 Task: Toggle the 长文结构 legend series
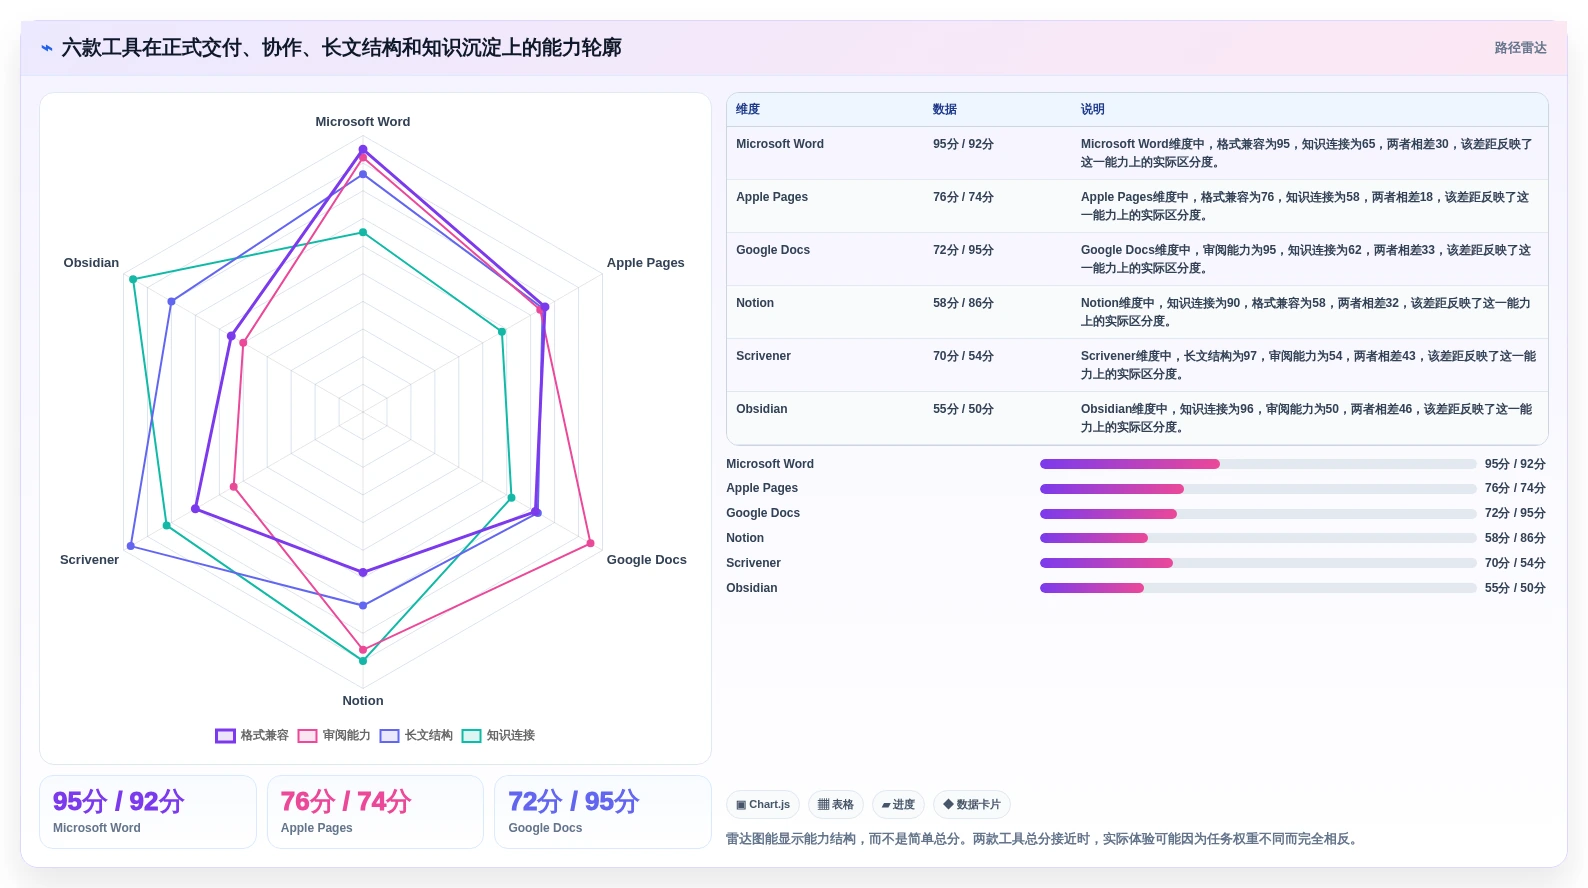(416, 735)
